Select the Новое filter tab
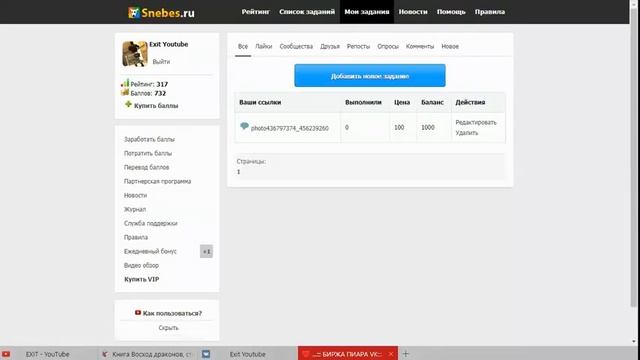640x360 pixels. coord(450,47)
